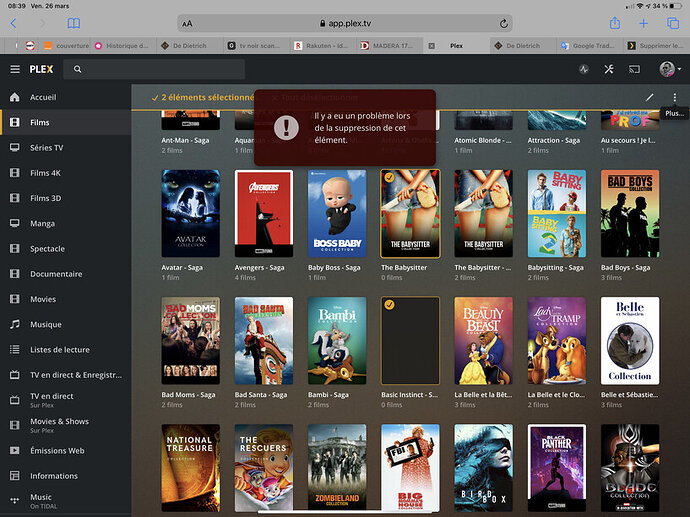Open TV en direct Sur Plex
Viewport: 690px width, 517px height.
point(66,400)
